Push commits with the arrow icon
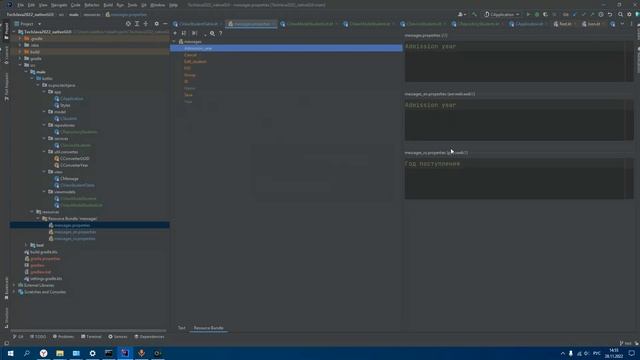Screen dimensions: 640x360 click(592, 14)
